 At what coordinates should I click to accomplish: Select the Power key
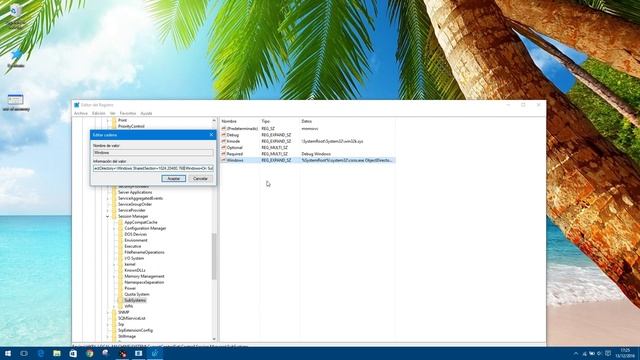[130, 288]
